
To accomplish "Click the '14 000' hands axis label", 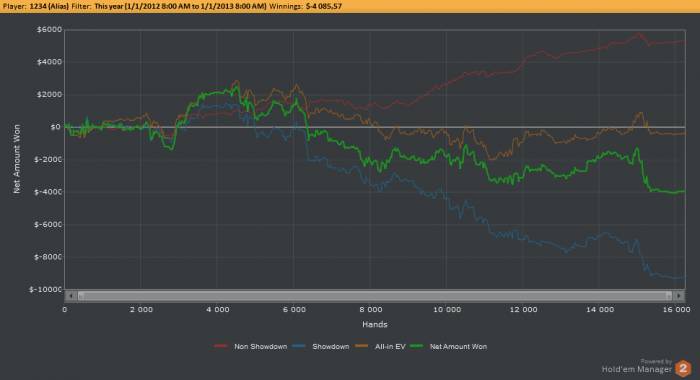I will pyautogui.click(x=600, y=309).
